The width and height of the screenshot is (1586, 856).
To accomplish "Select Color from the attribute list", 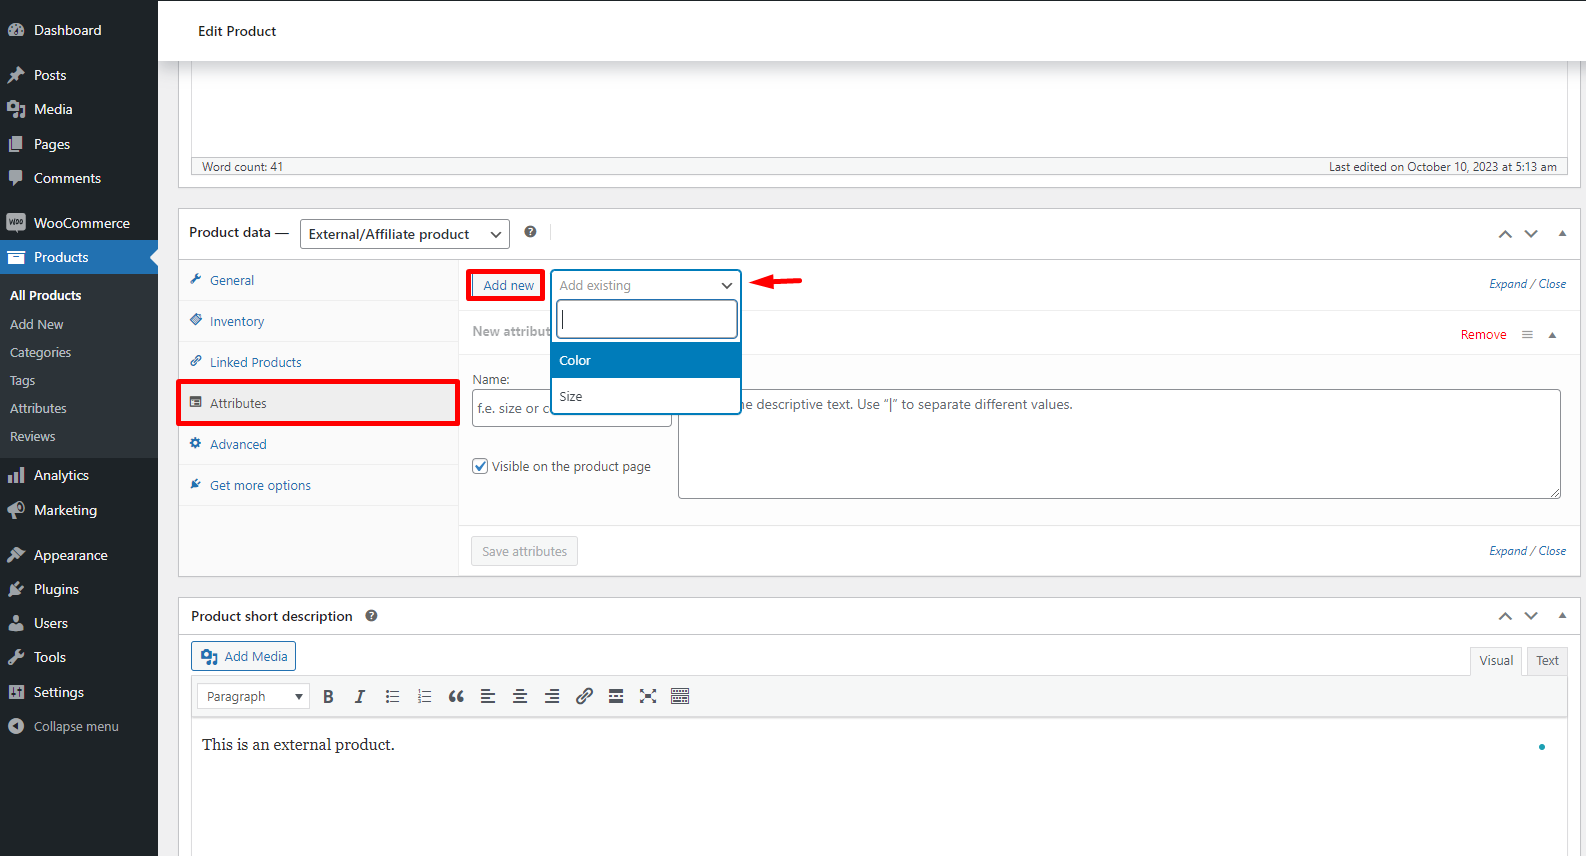I will (x=645, y=360).
